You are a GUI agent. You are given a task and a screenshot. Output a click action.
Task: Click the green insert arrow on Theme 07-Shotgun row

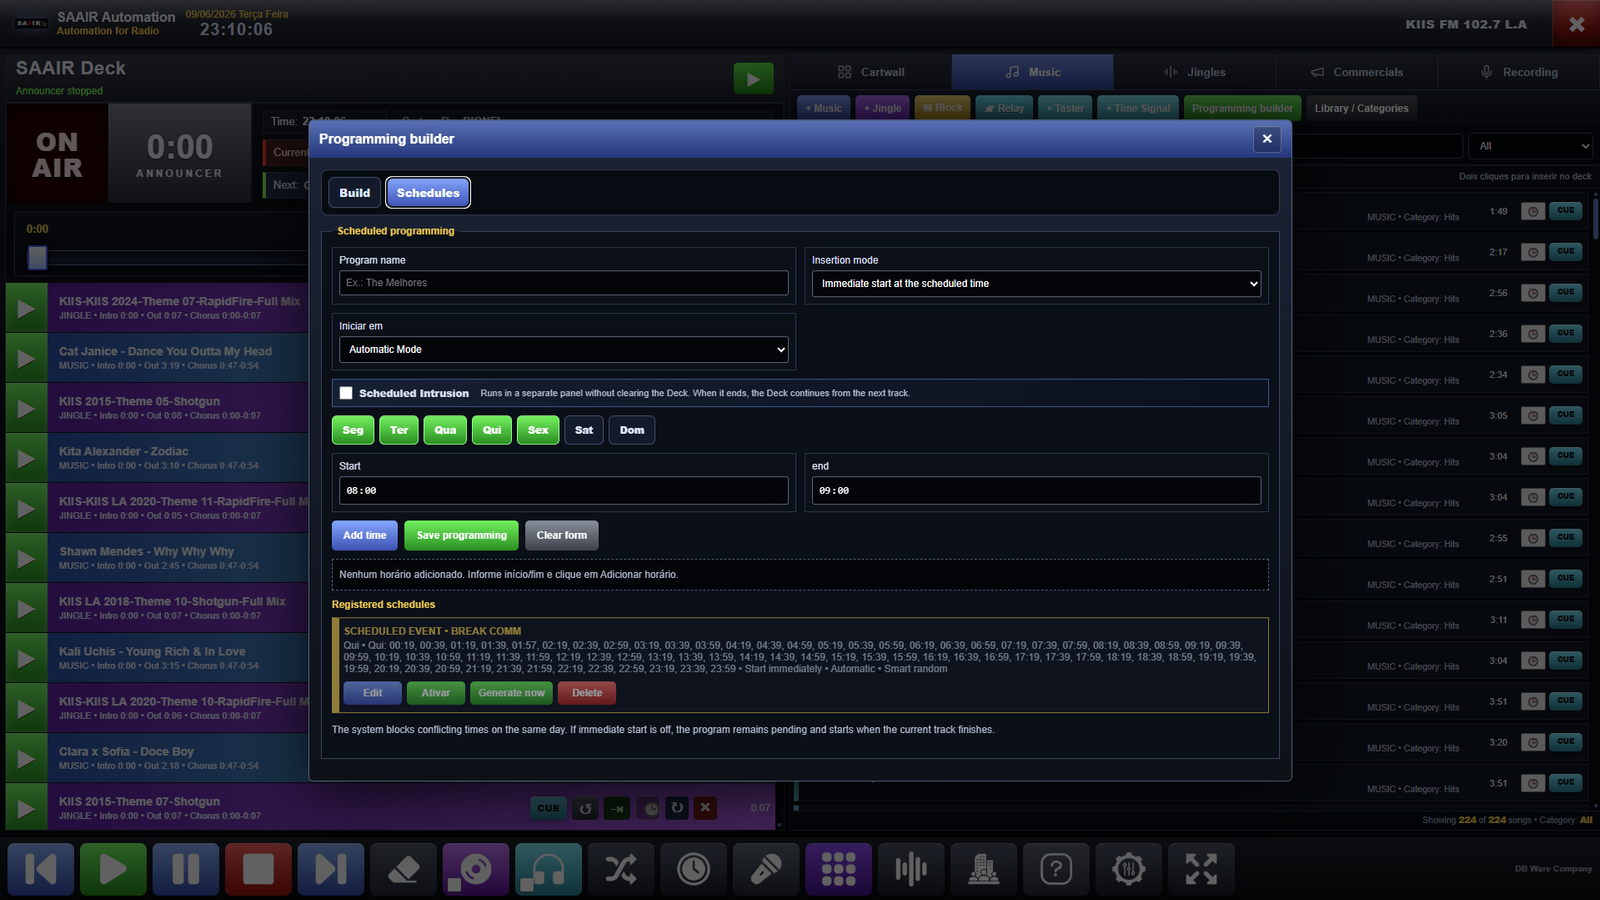pyautogui.click(x=617, y=808)
